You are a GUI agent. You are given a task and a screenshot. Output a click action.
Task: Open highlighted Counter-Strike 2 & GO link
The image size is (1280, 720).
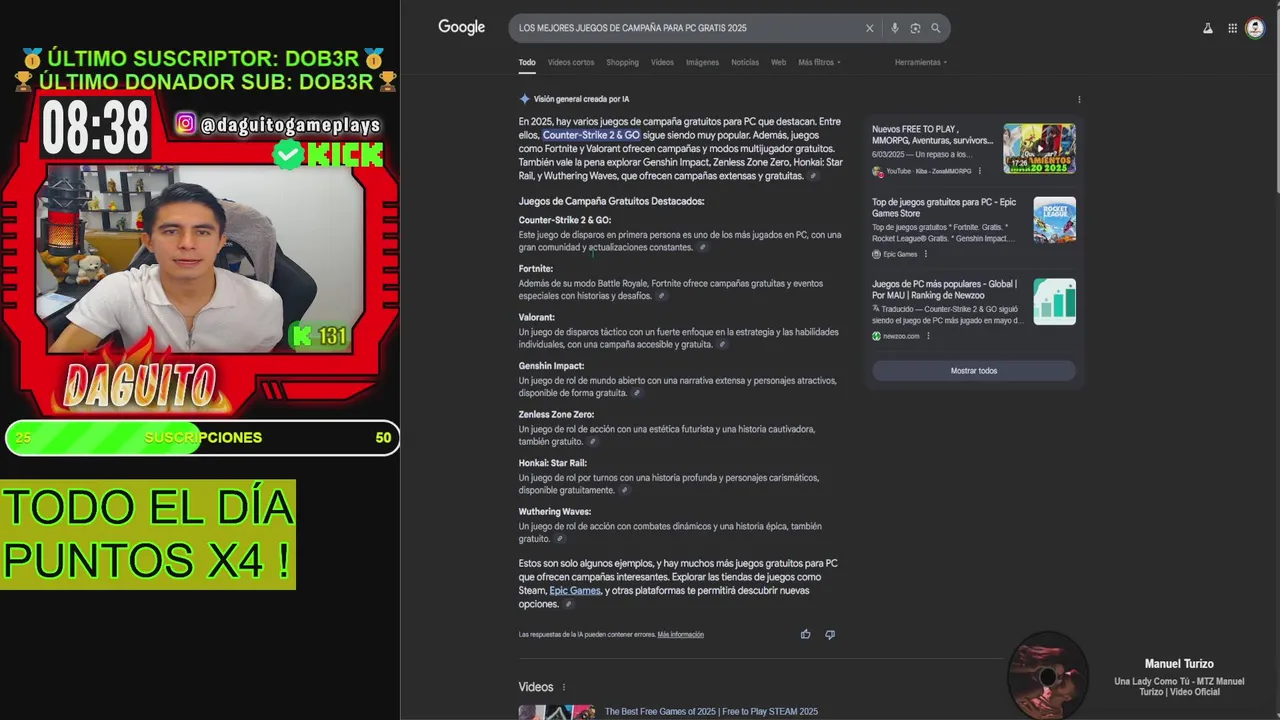click(x=591, y=135)
